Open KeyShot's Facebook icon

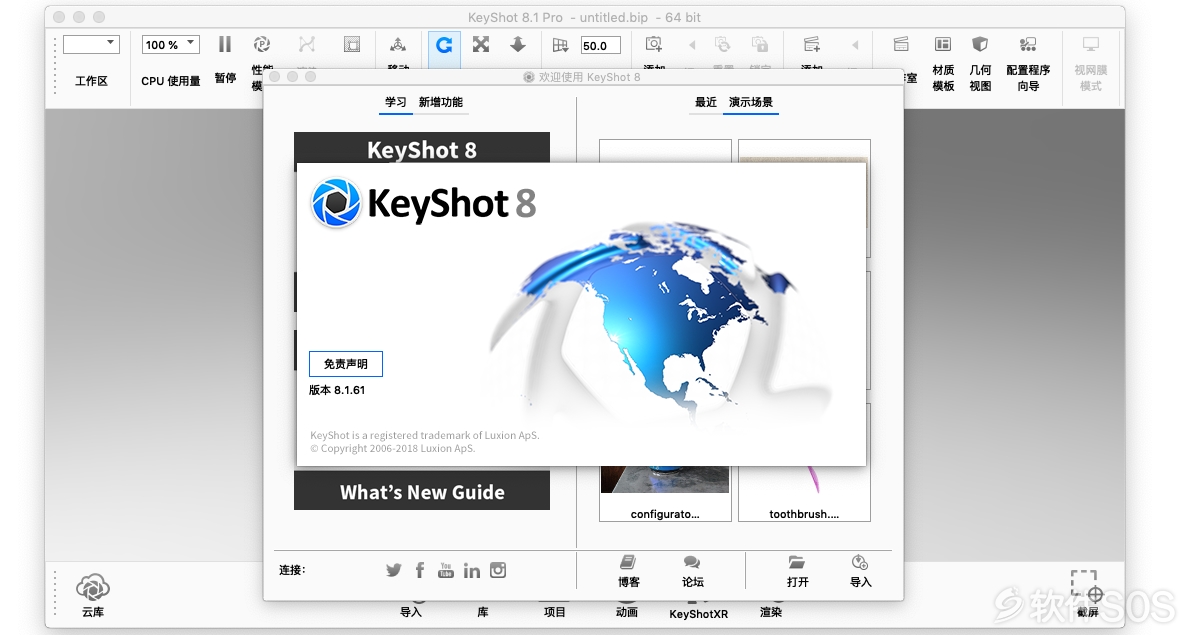pyautogui.click(x=420, y=570)
